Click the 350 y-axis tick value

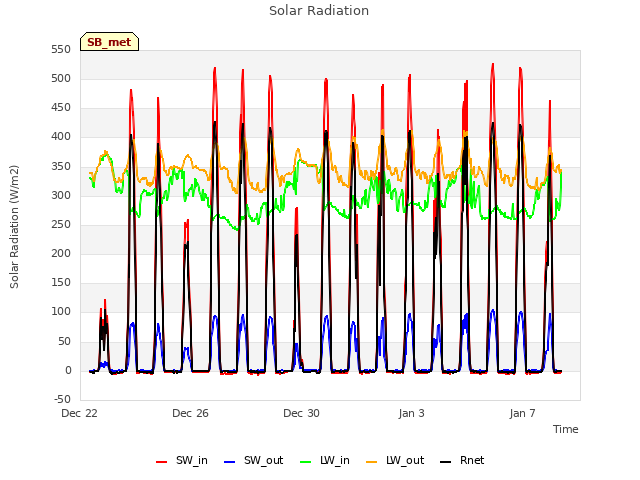pyautogui.click(x=61, y=167)
